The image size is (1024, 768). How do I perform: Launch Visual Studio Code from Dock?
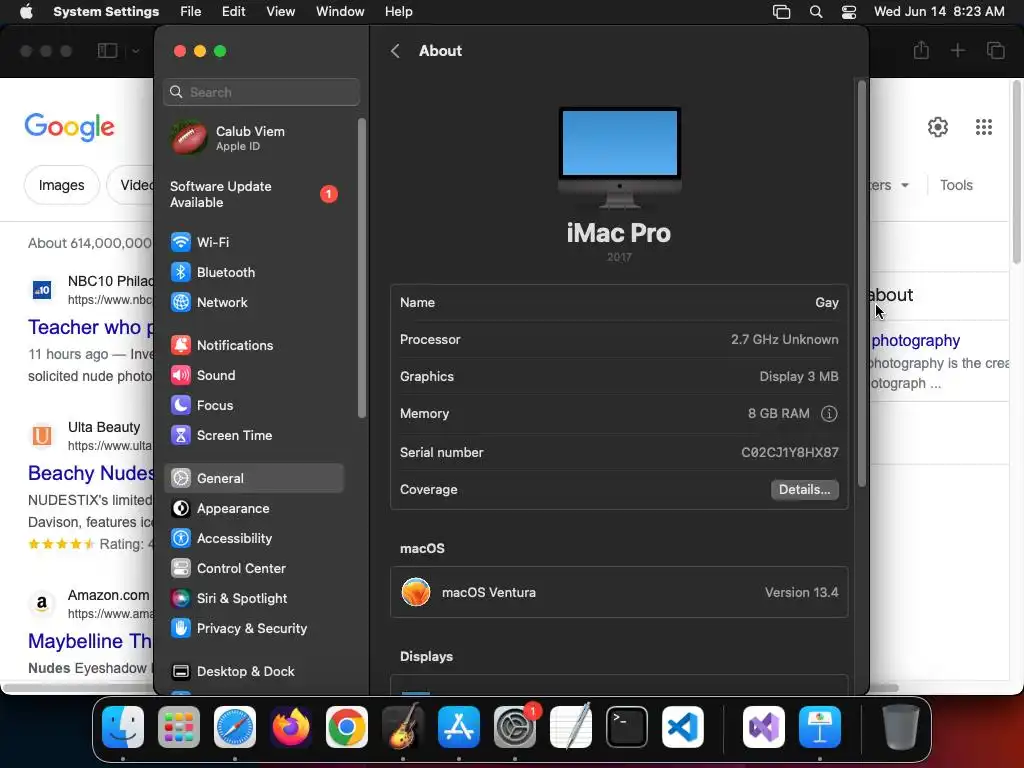(683, 727)
